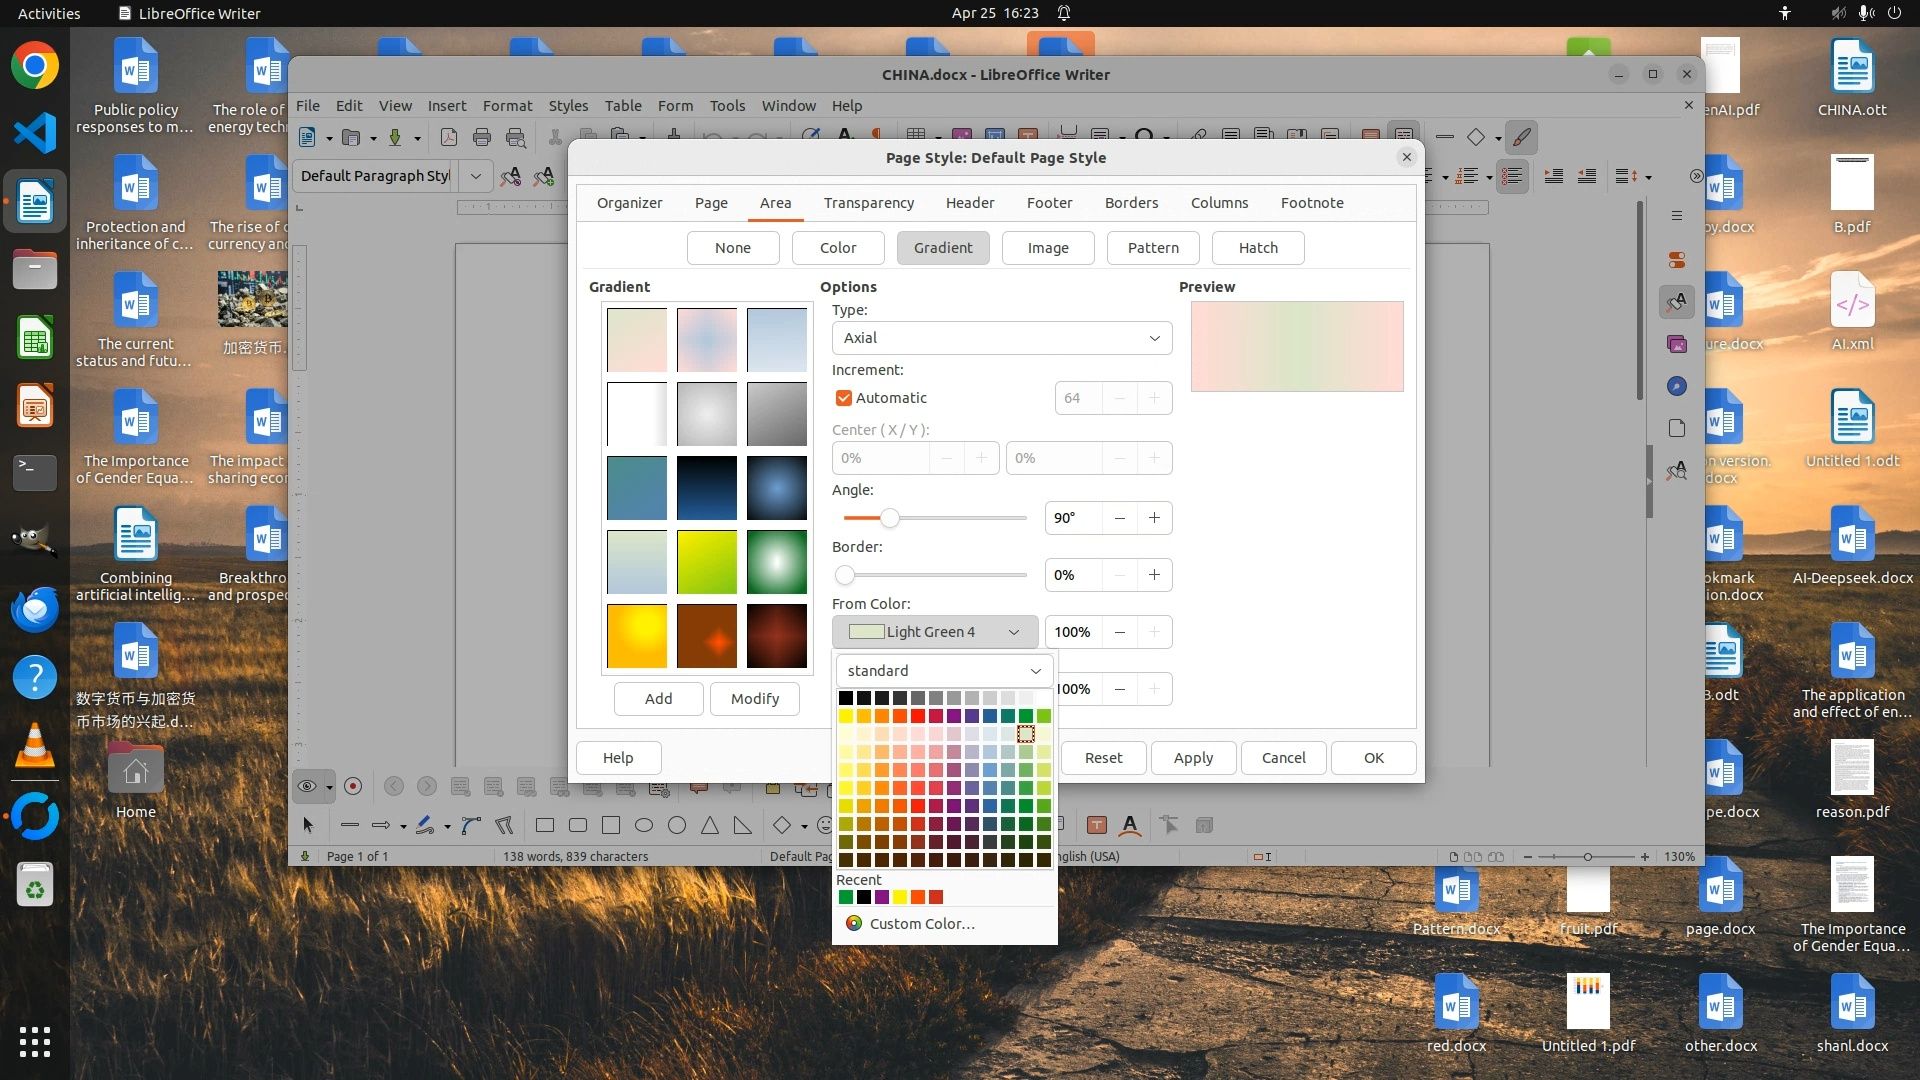The width and height of the screenshot is (1920, 1080).
Task: Open the Default Paragraph Style dropdown arrow
Action: point(476,176)
